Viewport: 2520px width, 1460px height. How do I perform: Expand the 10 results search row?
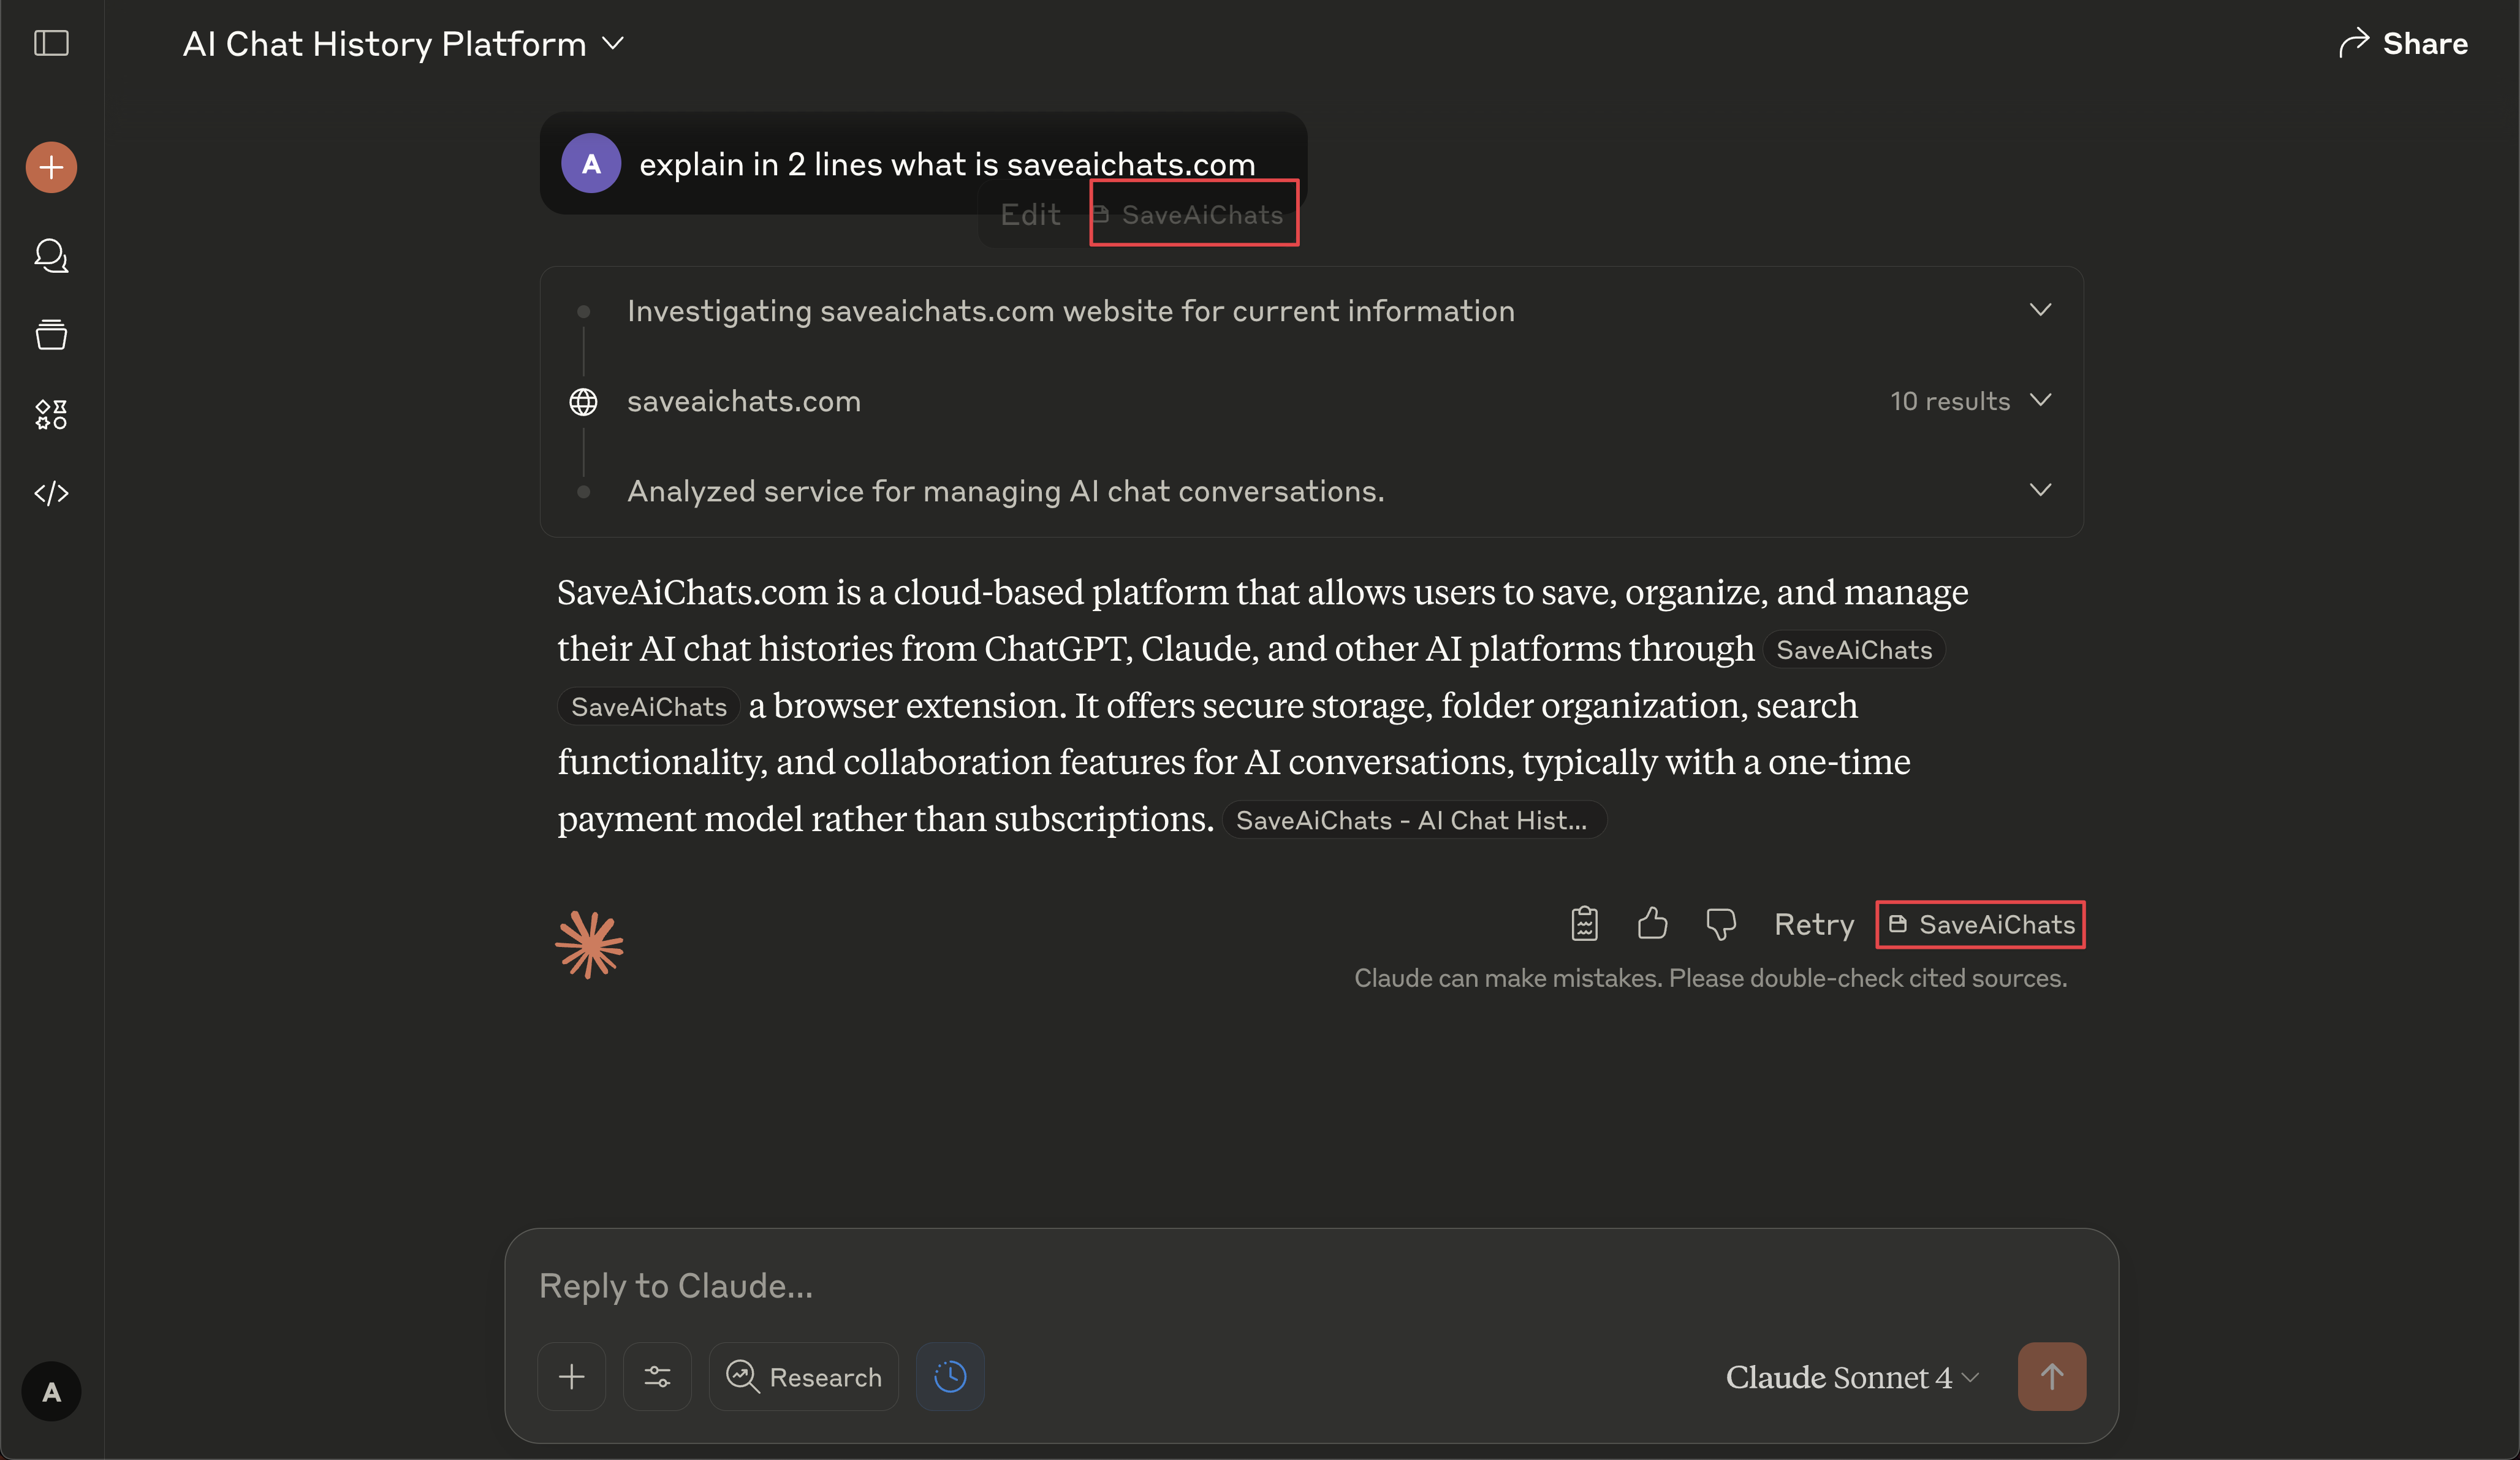point(1311,401)
